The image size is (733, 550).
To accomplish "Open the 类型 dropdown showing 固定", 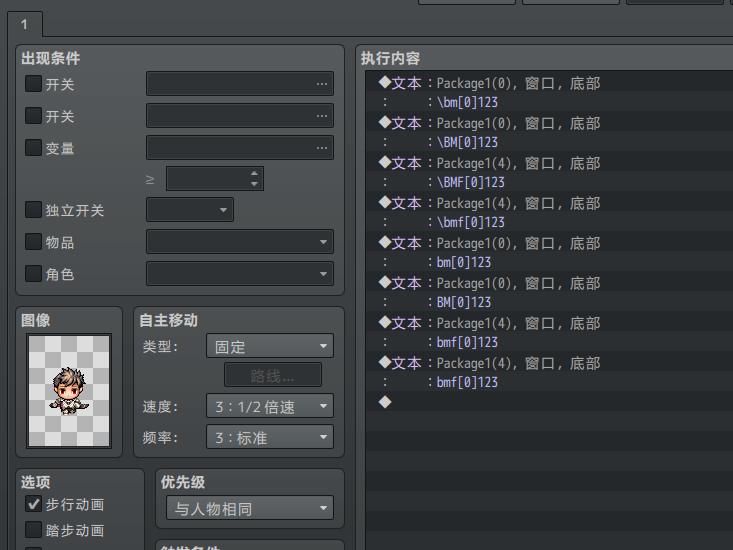I will (x=270, y=346).
